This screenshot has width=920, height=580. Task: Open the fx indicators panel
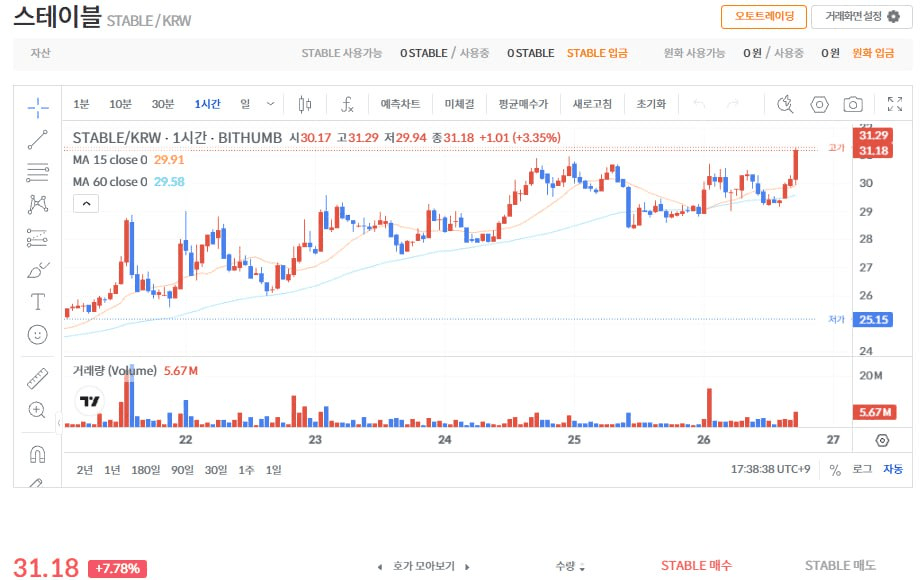click(x=345, y=103)
